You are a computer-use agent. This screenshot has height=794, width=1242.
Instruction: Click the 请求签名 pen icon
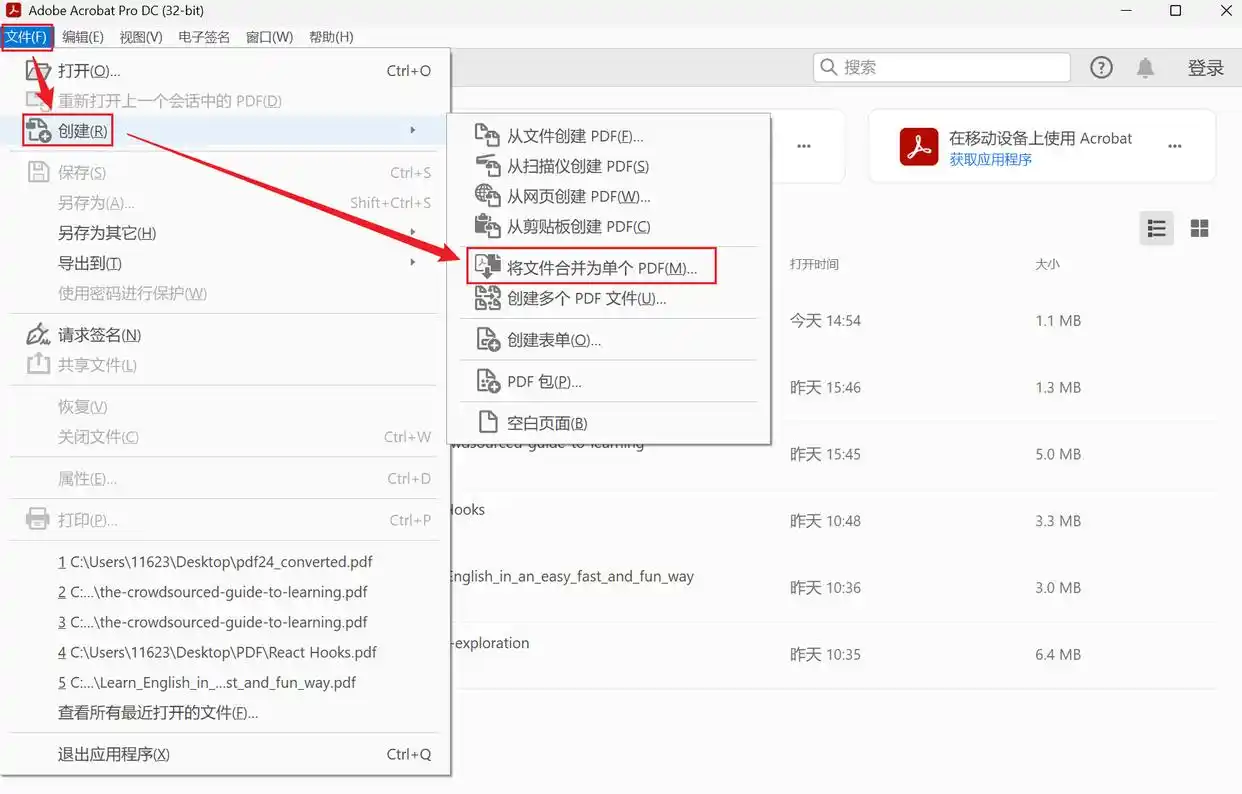coord(38,334)
